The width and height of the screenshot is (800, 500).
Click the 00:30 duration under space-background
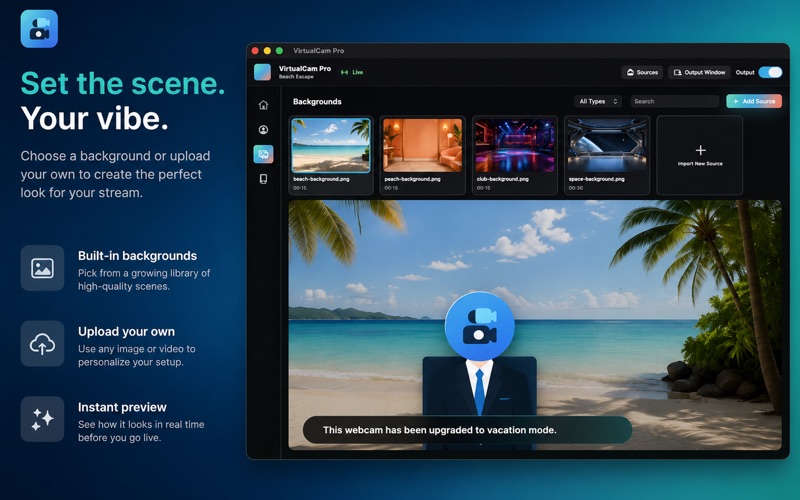pos(576,188)
